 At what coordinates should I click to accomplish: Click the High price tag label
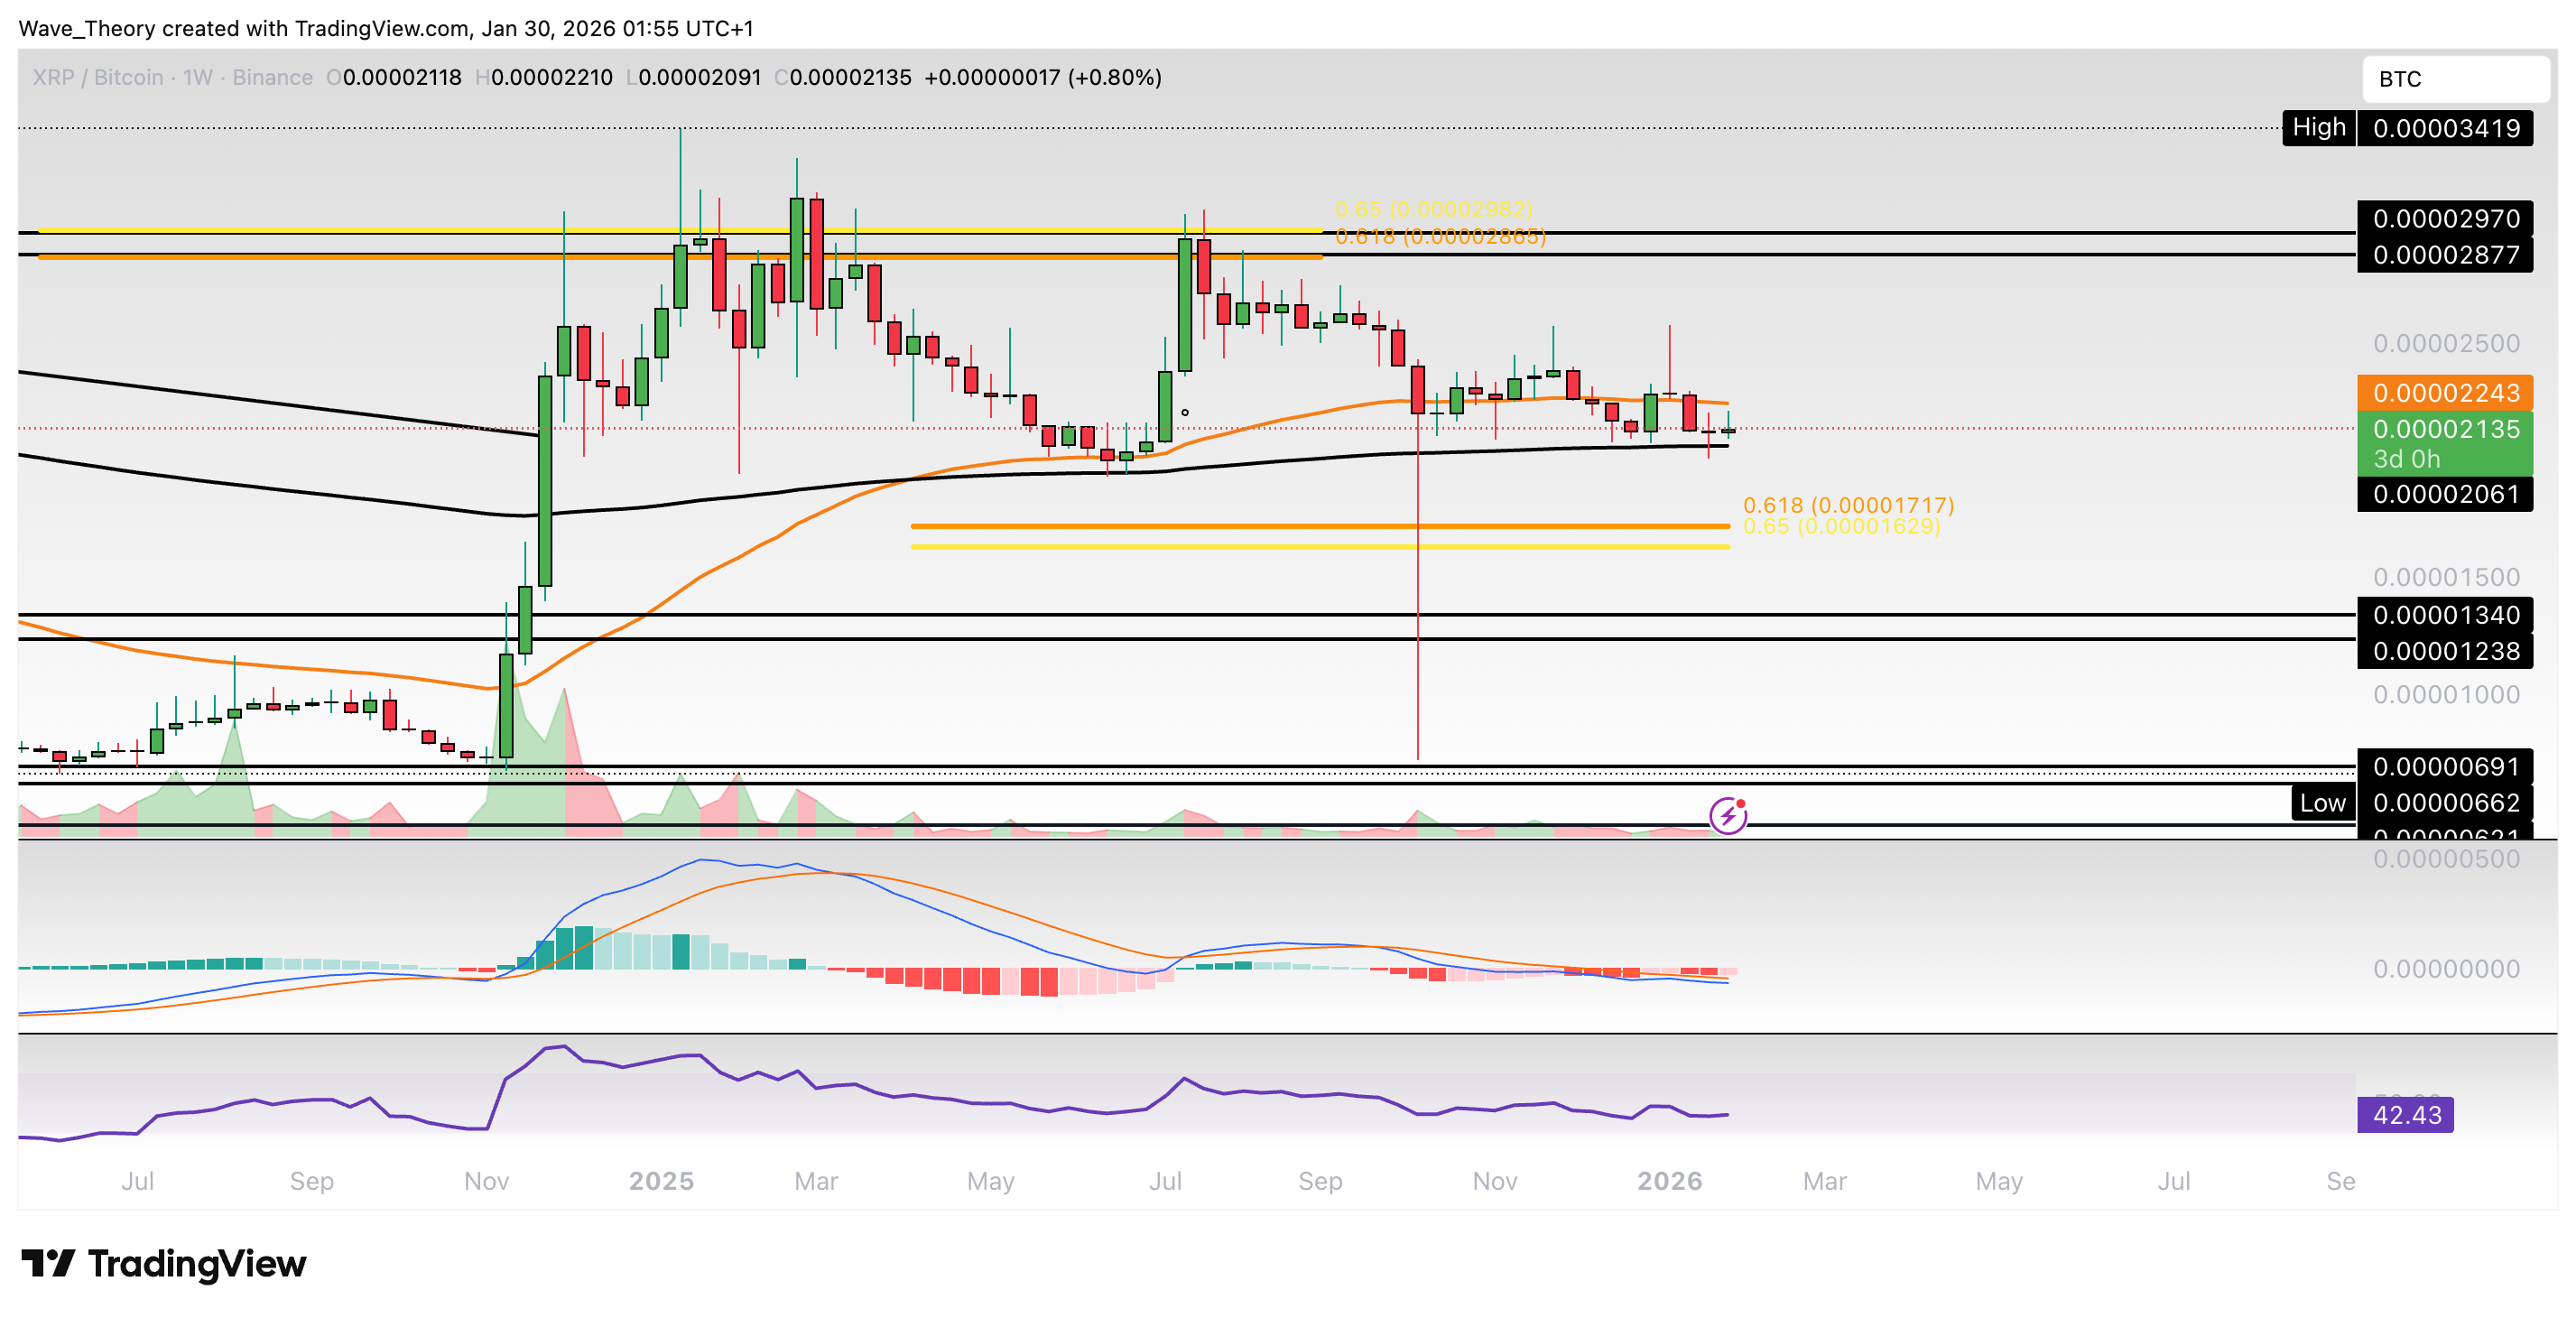[2318, 128]
